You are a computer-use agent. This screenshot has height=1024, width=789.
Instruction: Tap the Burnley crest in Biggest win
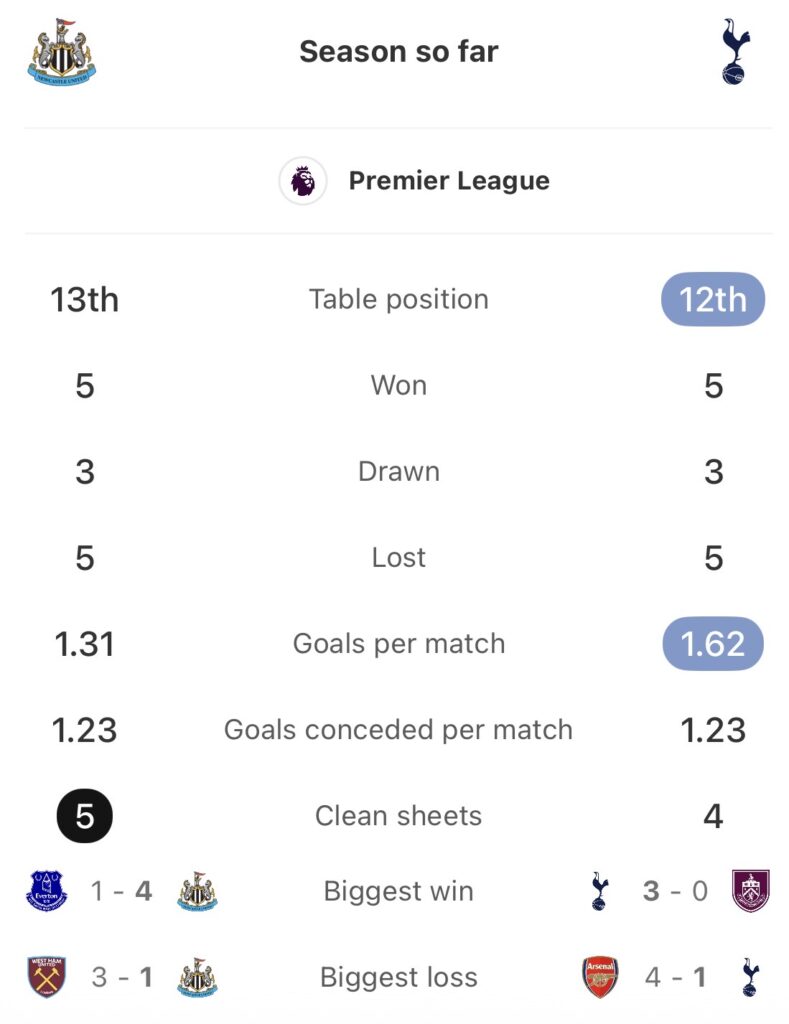tap(750, 891)
